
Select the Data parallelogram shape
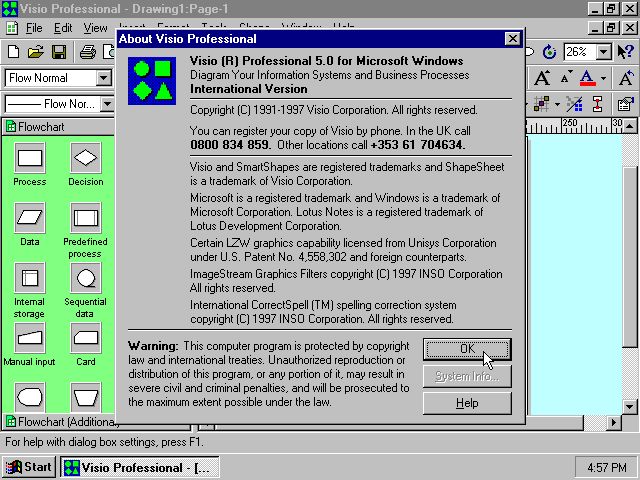click(x=30, y=218)
